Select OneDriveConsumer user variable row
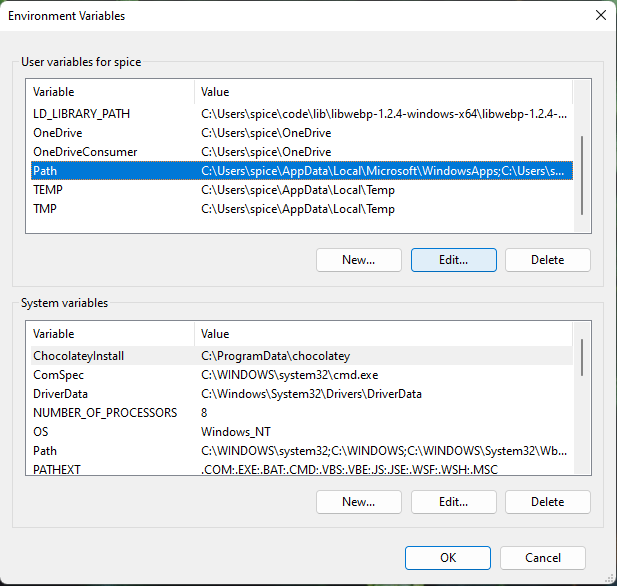 click(x=85, y=152)
